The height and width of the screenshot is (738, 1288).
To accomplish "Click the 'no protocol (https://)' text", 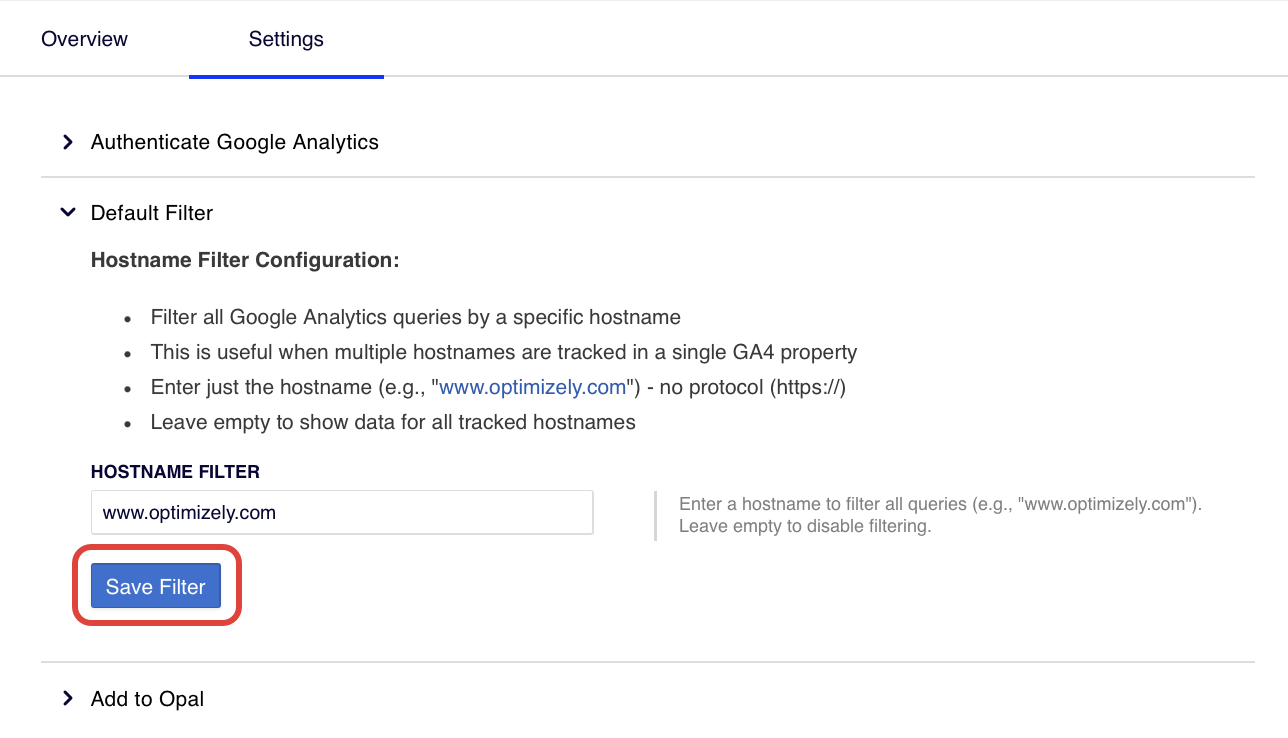I will 752,387.
